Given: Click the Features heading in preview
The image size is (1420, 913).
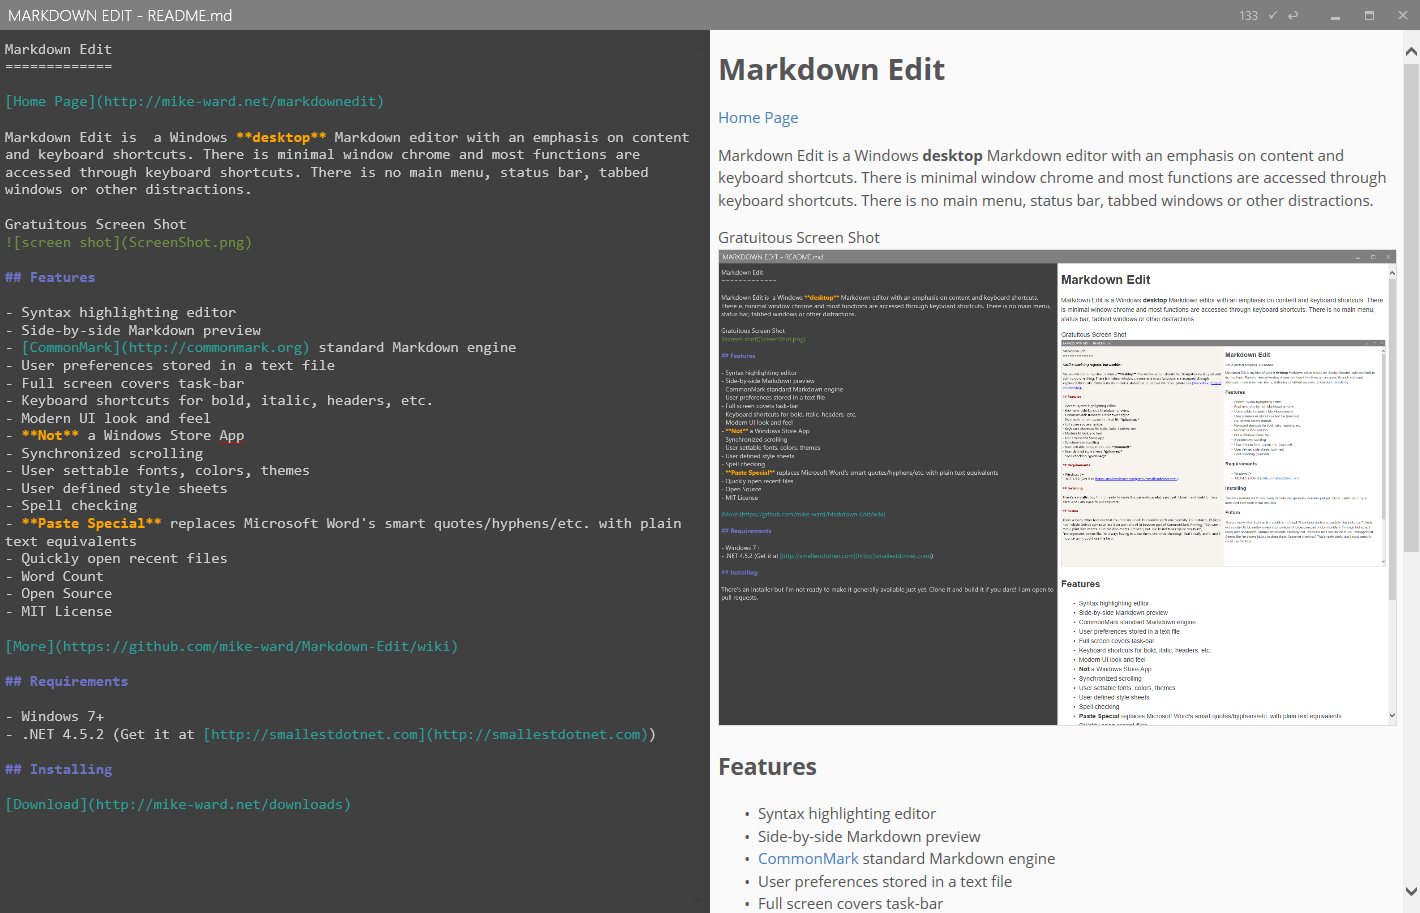Looking at the screenshot, I should coord(767,767).
